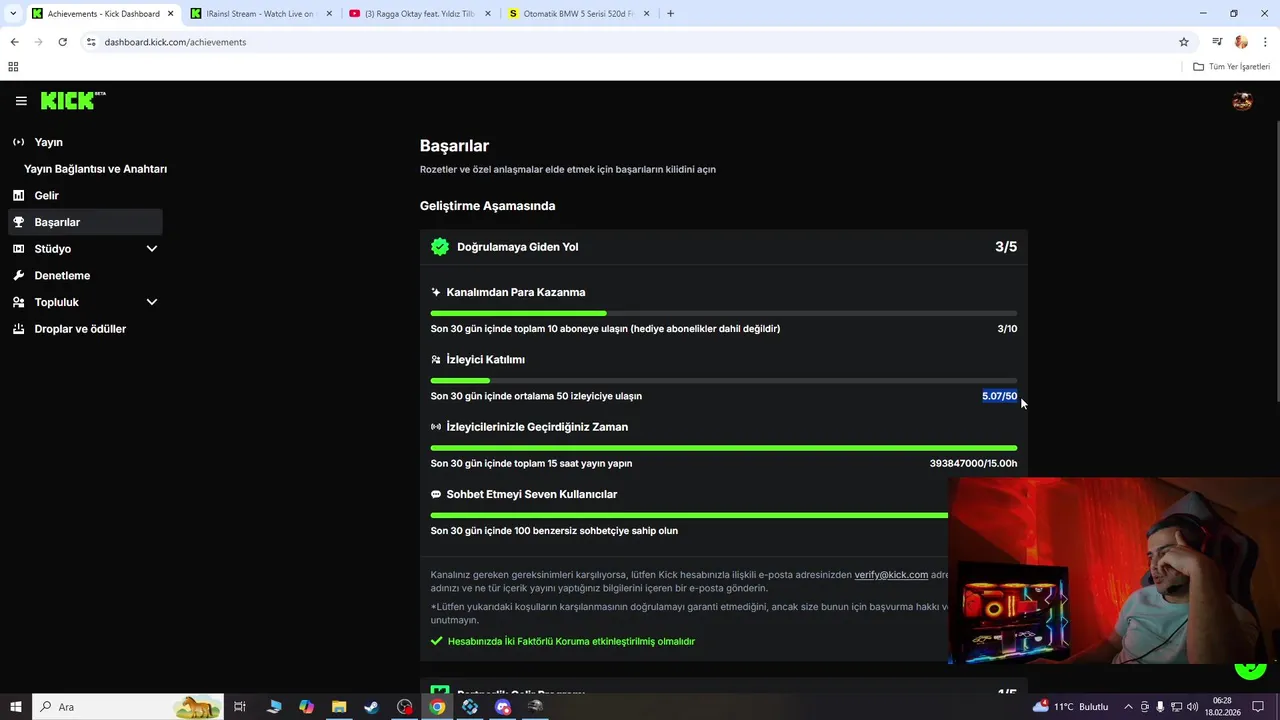The width and height of the screenshot is (1280, 720).
Task: Close the Achievements browser tab
Action: pos(169,14)
